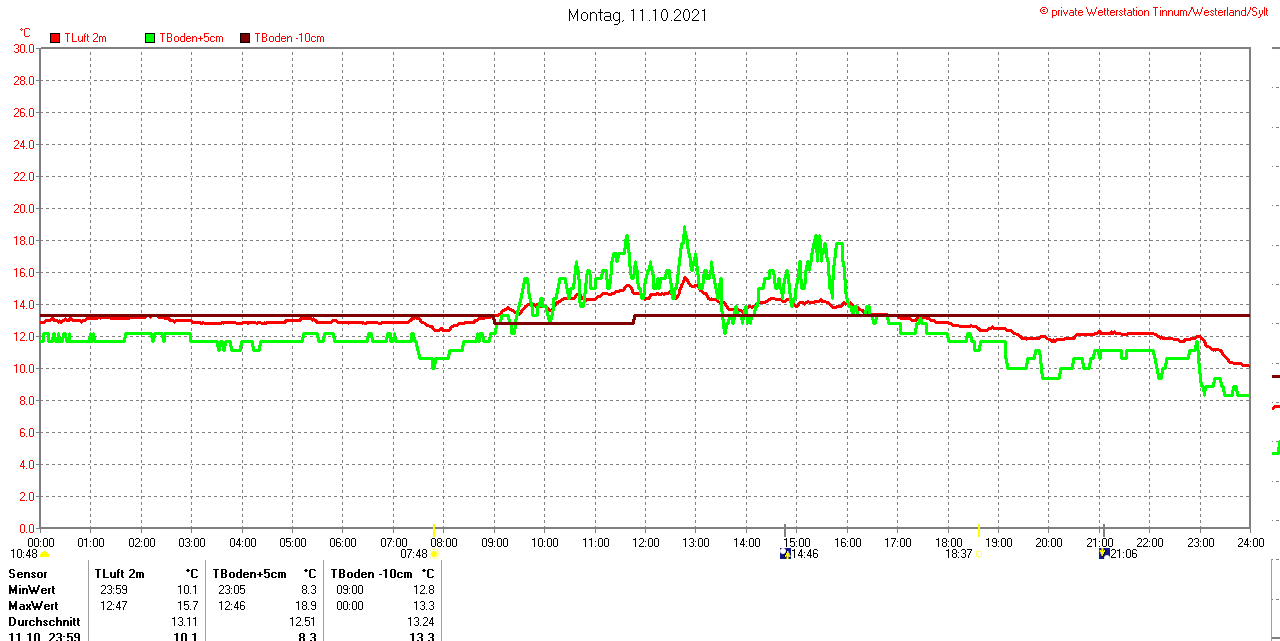Click the 12:00 label on the time axis

[645, 543]
